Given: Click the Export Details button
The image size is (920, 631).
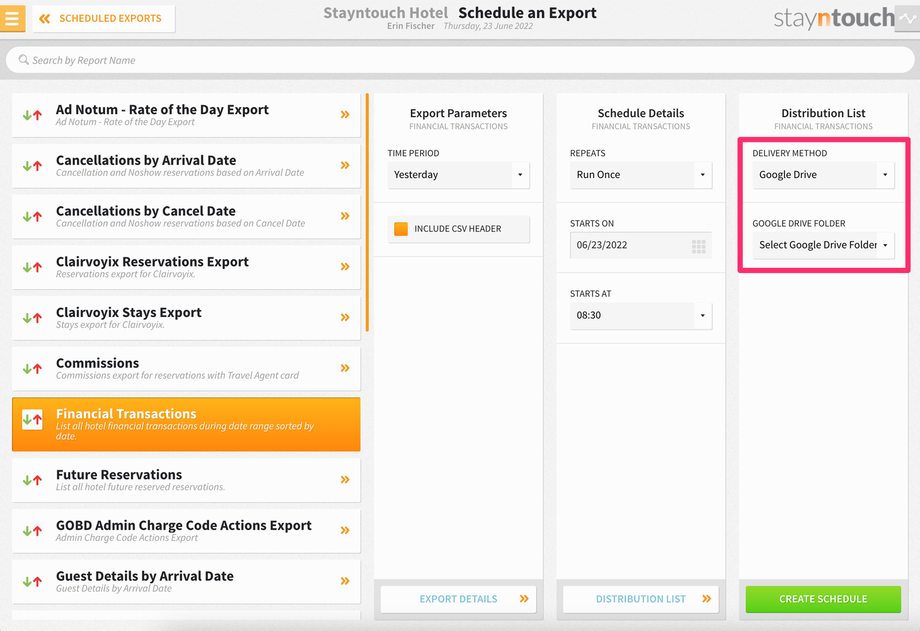Looking at the screenshot, I should point(458,599).
